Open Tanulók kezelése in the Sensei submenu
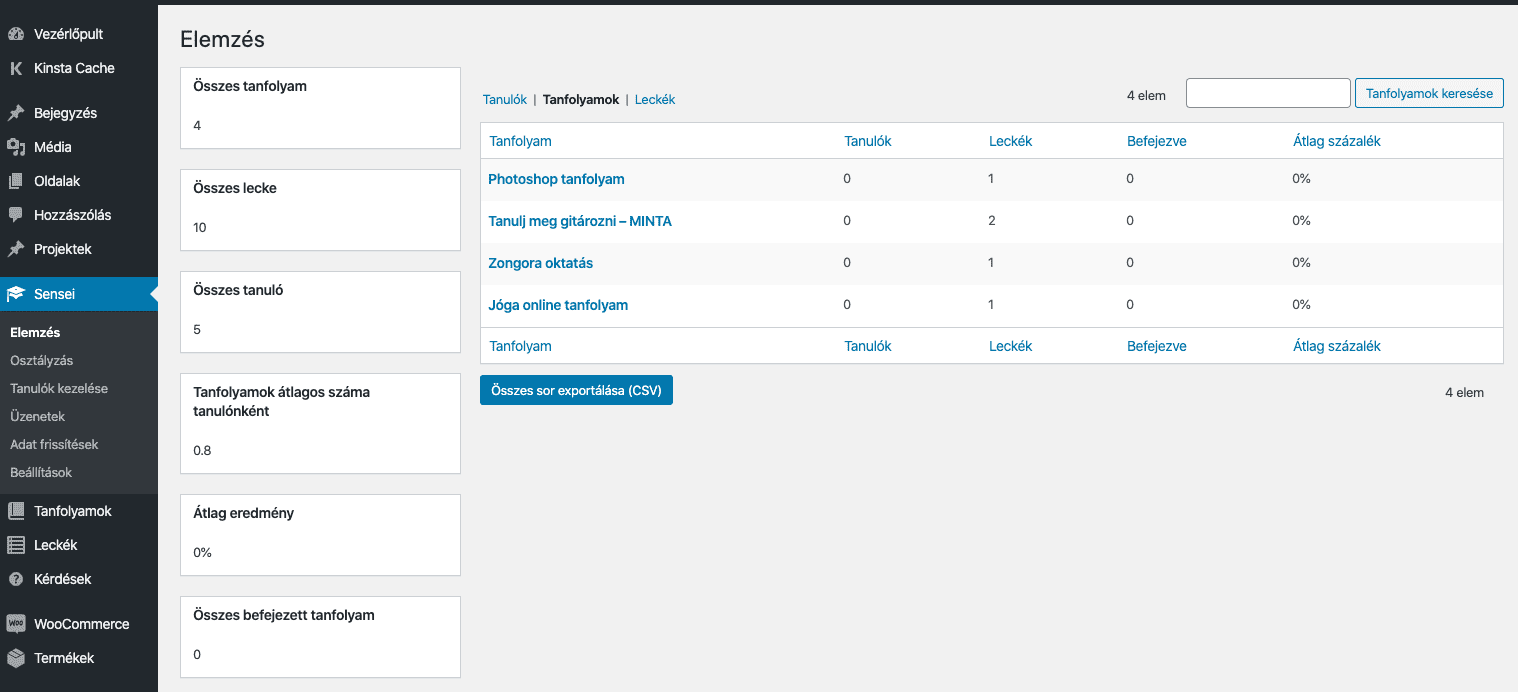Image resolution: width=1518 pixels, height=692 pixels. click(59, 388)
